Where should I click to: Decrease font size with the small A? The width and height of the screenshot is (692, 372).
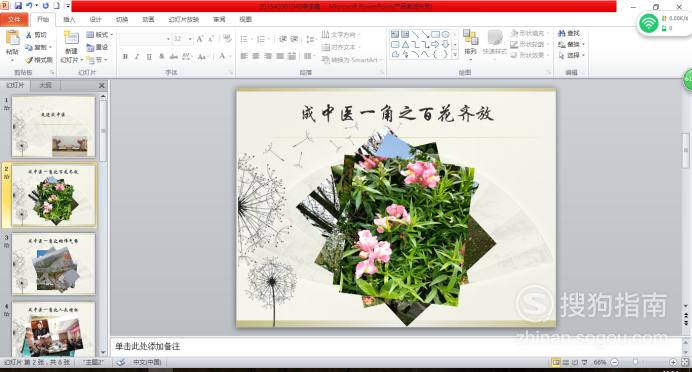tap(211, 39)
